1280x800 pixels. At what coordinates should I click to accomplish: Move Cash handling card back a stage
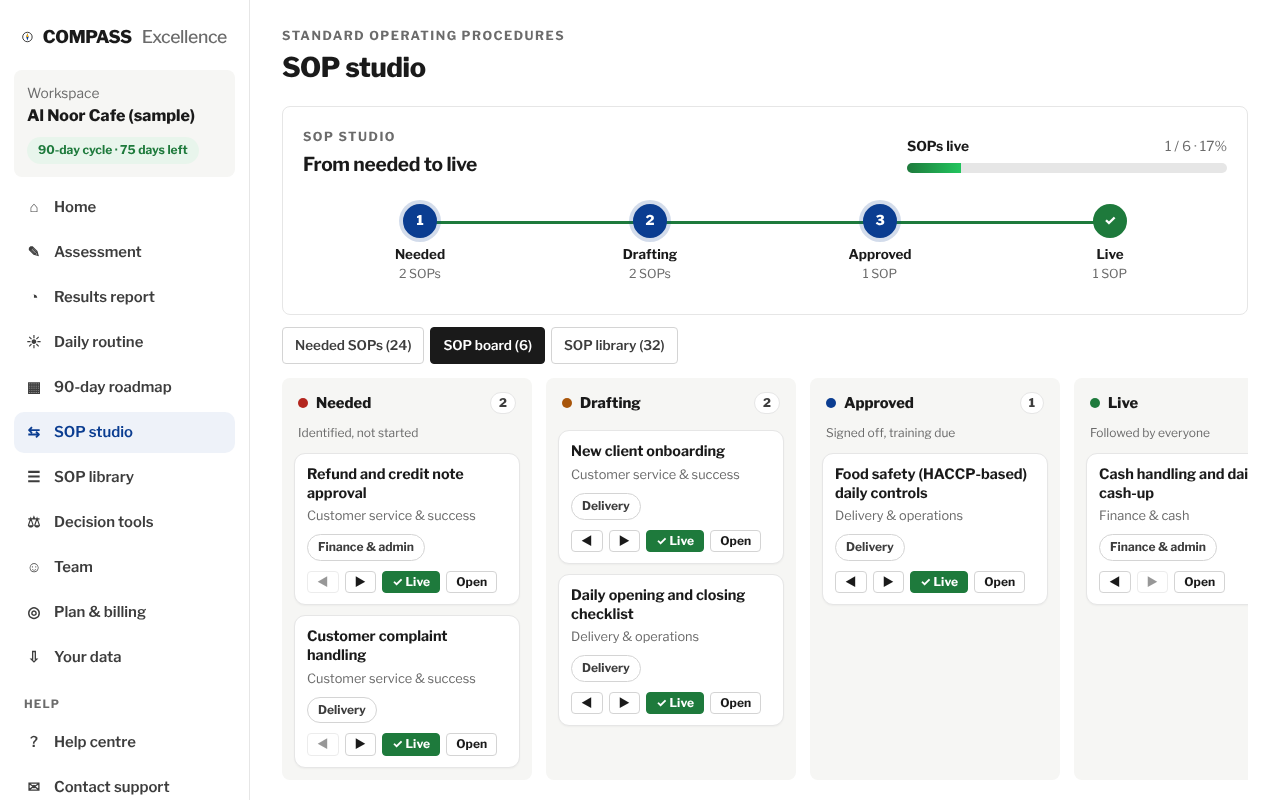click(x=1114, y=582)
